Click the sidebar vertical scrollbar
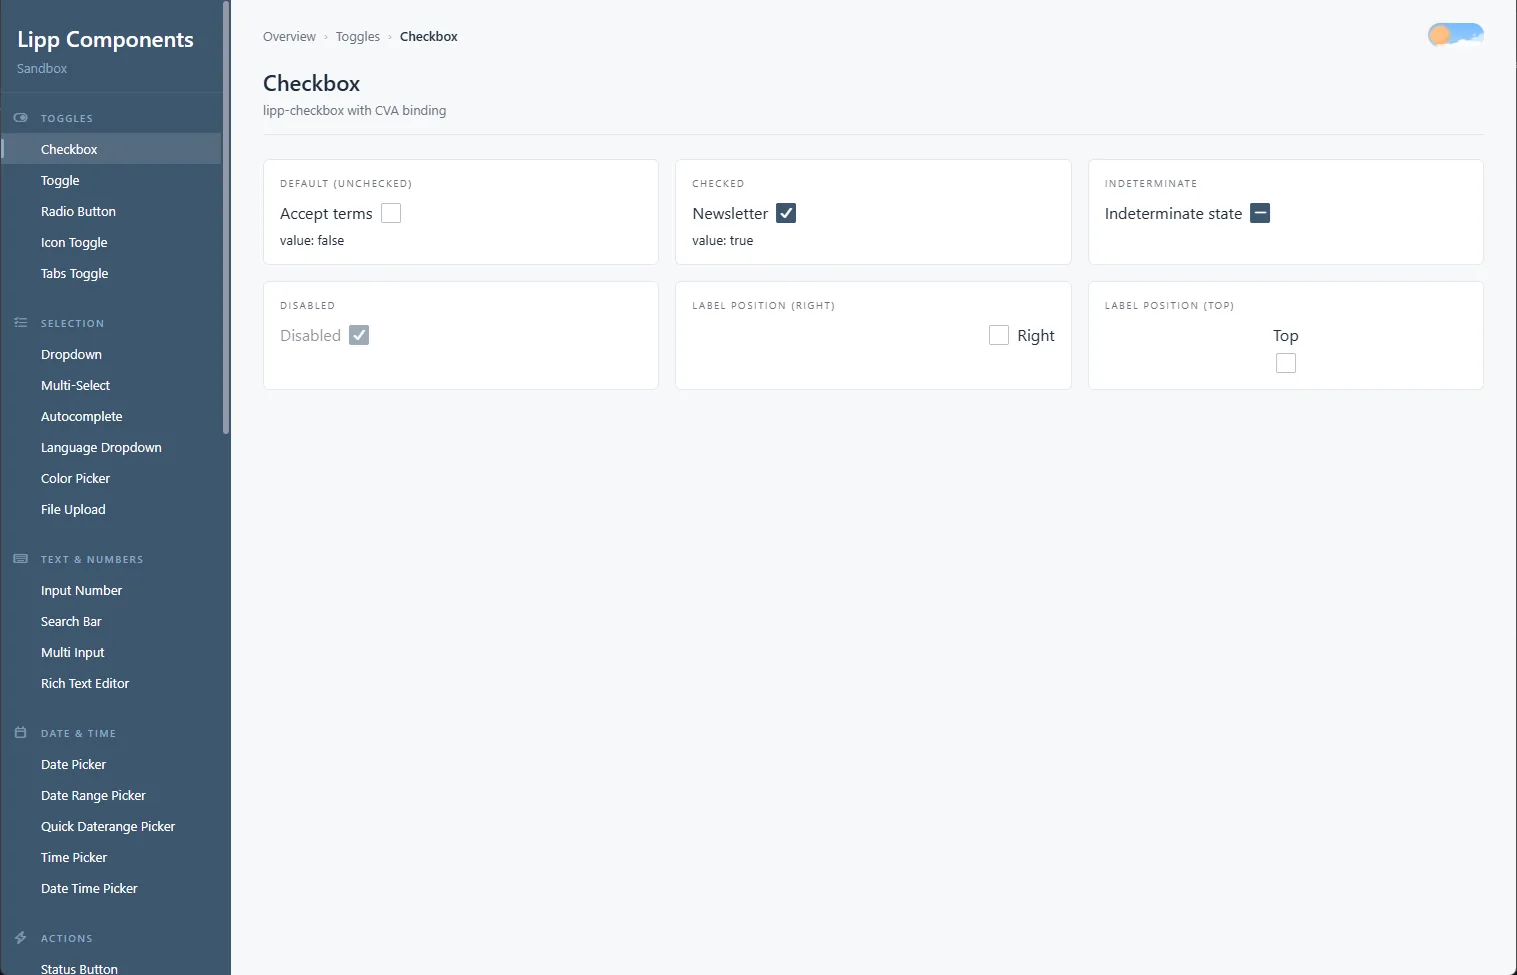1517x975 pixels. tap(226, 217)
